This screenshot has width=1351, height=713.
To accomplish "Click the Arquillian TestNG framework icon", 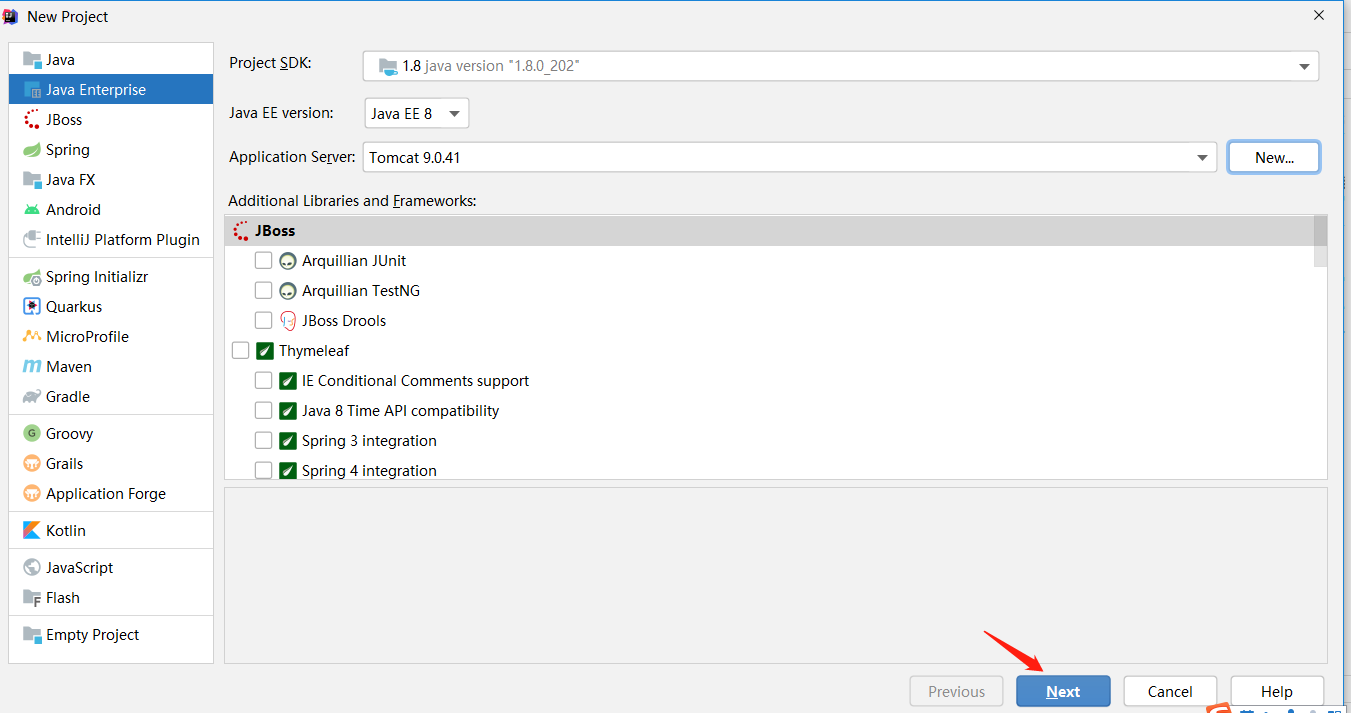I will (x=288, y=291).
